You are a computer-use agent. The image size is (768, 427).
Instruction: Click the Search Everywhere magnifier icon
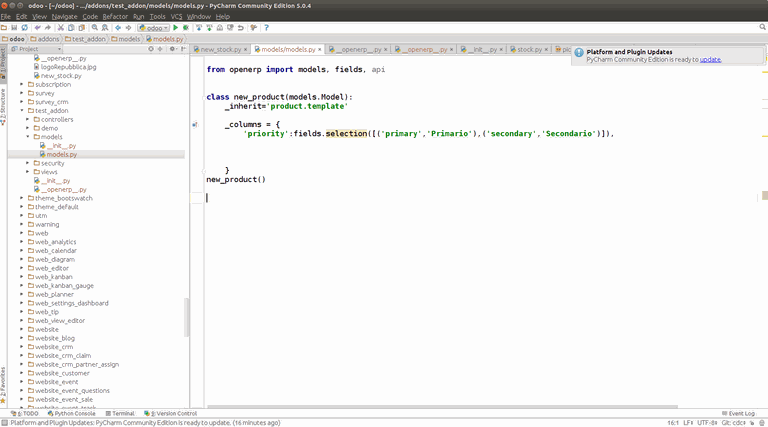click(x=763, y=27)
